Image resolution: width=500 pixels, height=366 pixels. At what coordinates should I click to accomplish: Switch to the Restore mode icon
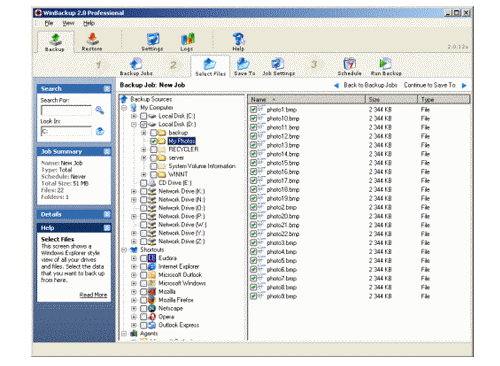pos(92,39)
